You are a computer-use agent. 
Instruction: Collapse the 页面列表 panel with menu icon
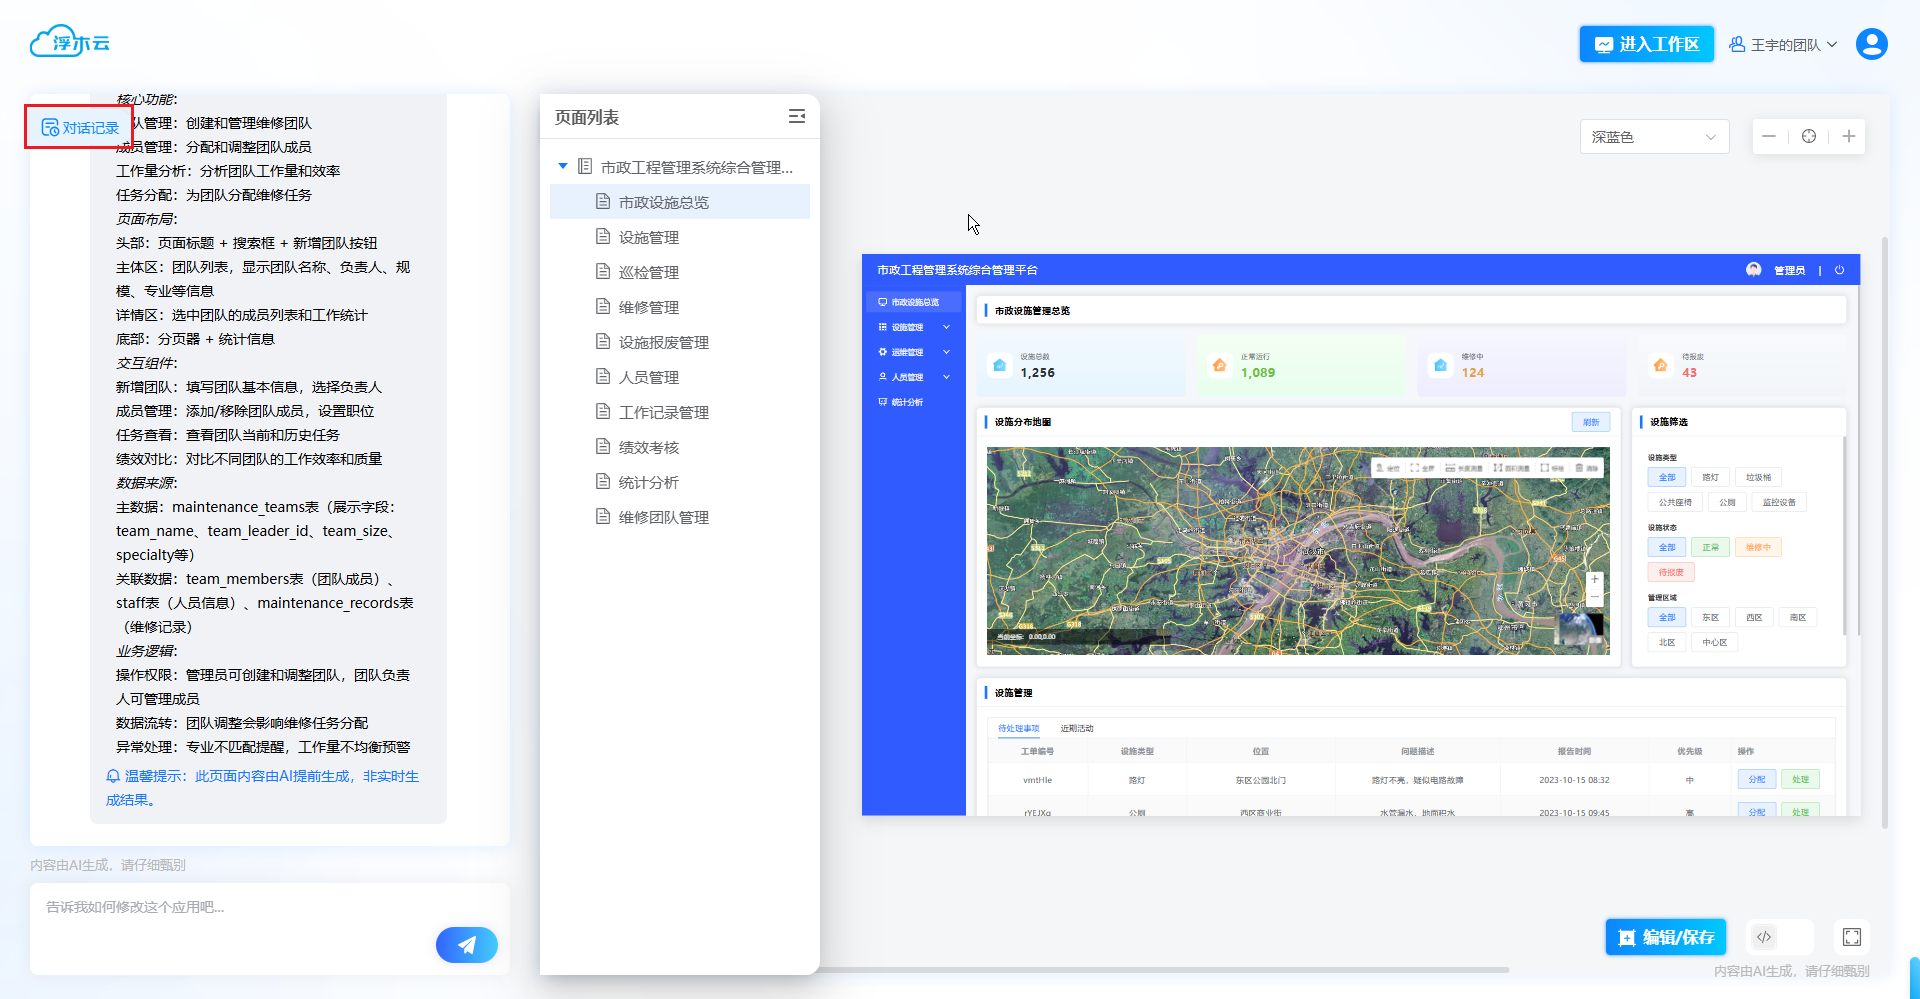tap(796, 117)
